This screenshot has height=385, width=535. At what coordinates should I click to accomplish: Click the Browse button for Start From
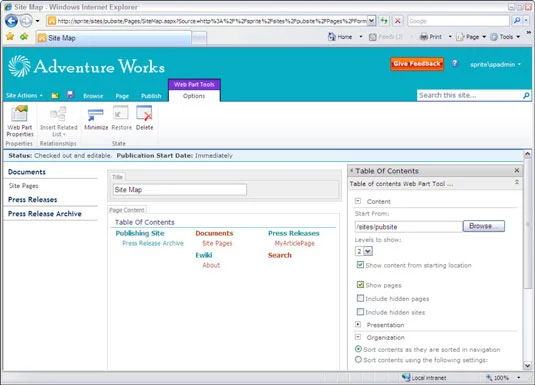pos(483,226)
